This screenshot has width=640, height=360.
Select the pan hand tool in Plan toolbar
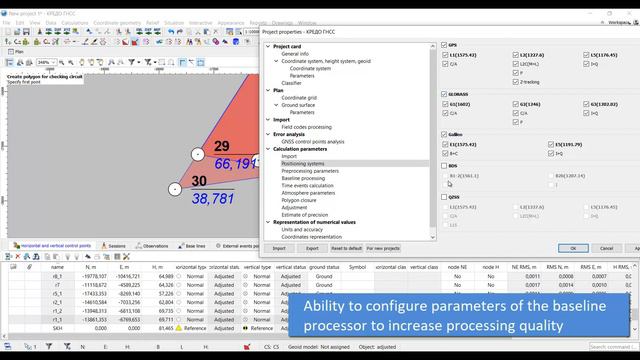82,62
